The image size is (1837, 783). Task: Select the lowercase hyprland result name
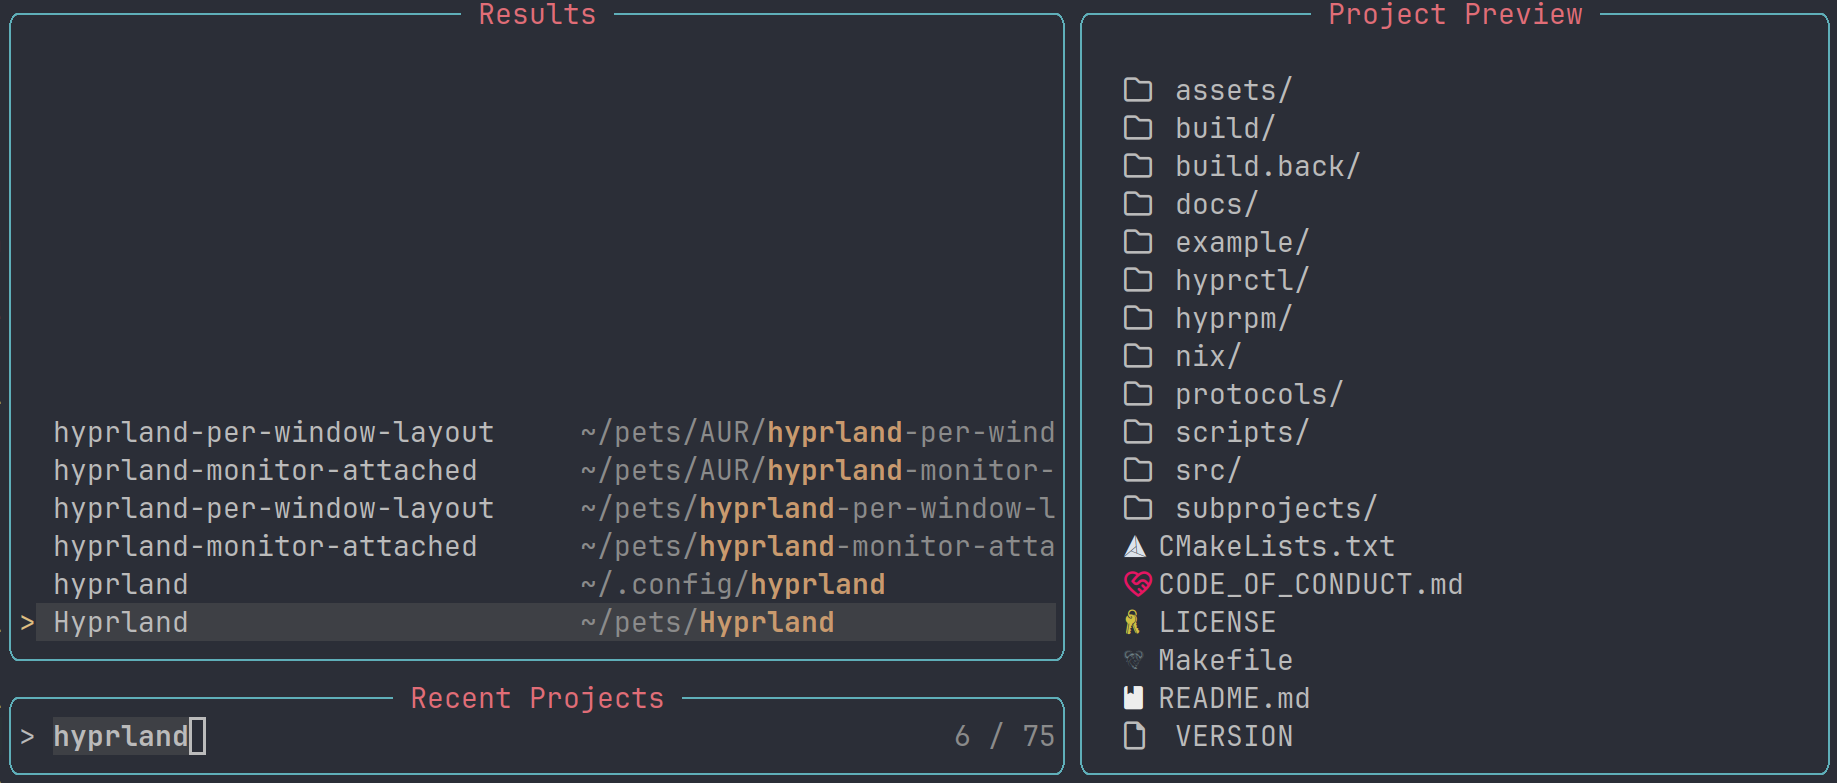pyautogui.click(x=121, y=584)
